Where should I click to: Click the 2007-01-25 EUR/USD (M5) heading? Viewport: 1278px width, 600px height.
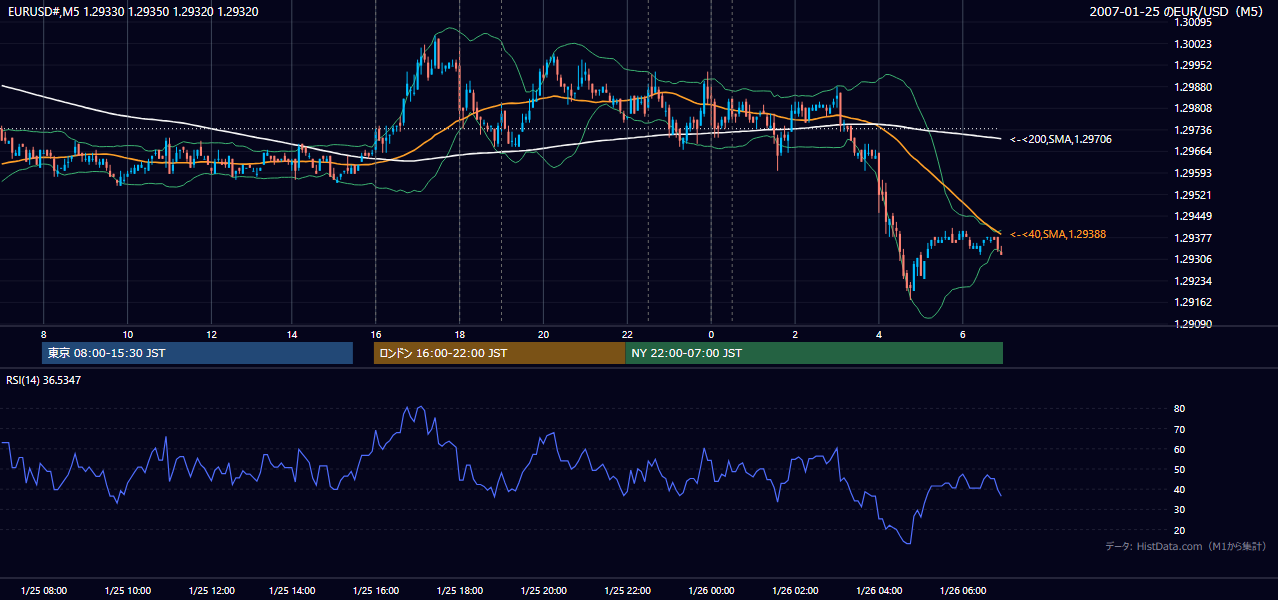1178,11
